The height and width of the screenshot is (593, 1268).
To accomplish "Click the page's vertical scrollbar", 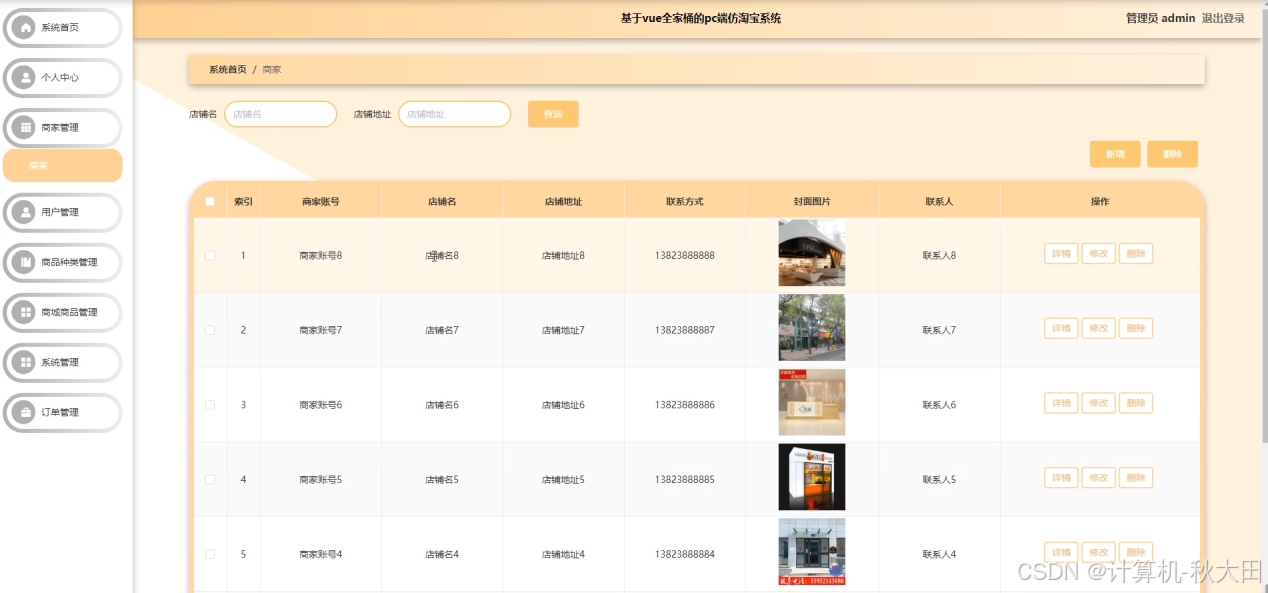I will point(1263,225).
